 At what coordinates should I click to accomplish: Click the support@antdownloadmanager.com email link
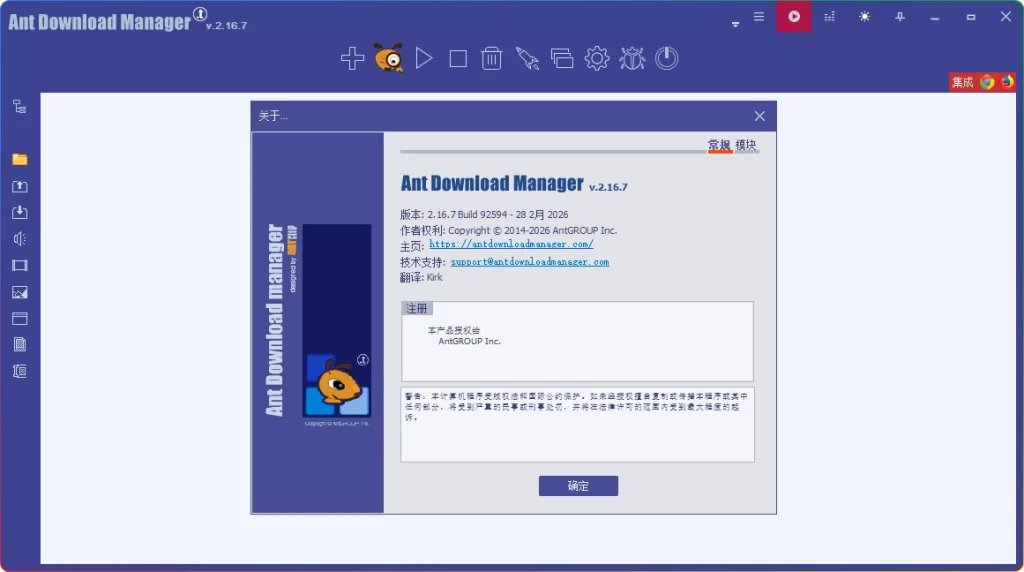point(530,262)
